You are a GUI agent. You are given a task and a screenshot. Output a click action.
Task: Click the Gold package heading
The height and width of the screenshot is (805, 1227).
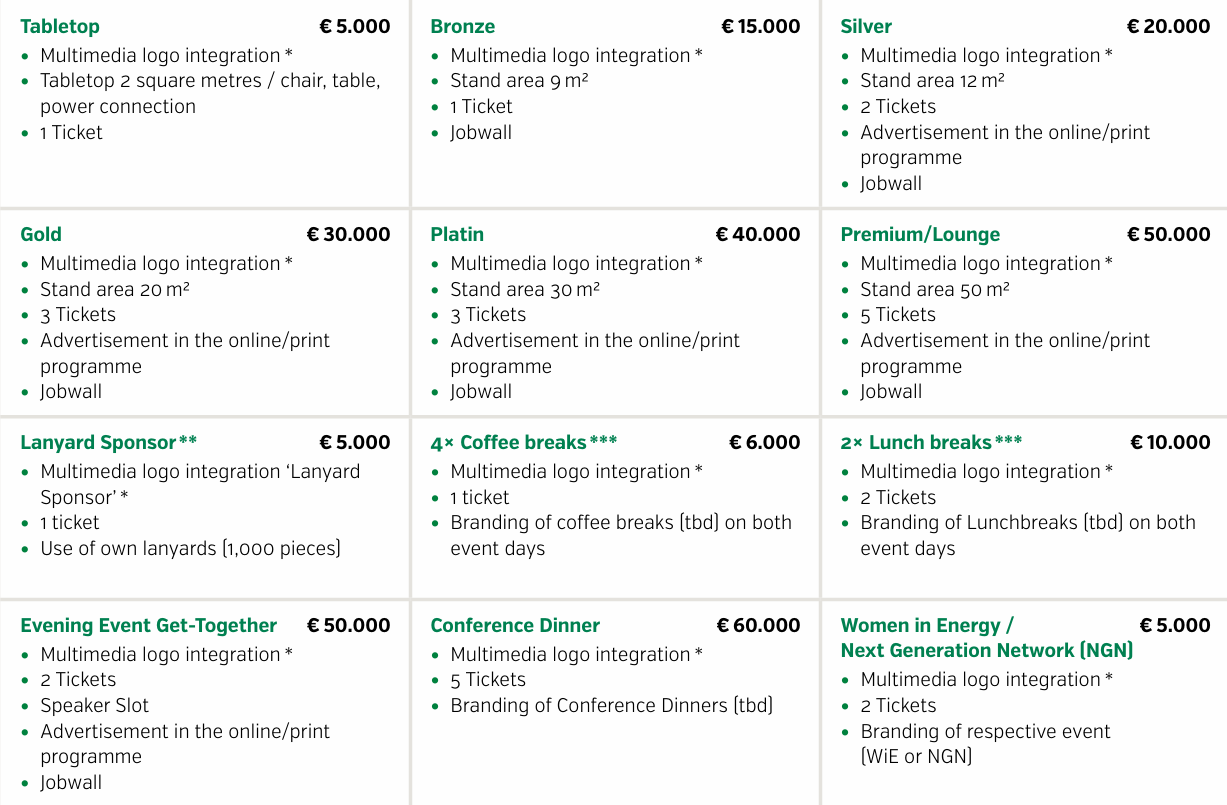coord(41,235)
